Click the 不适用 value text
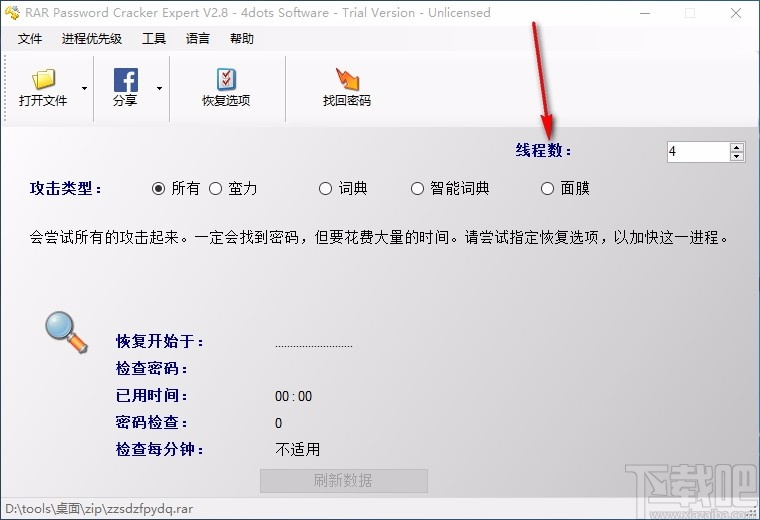This screenshot has height=520, width=760. click(298, 450)
